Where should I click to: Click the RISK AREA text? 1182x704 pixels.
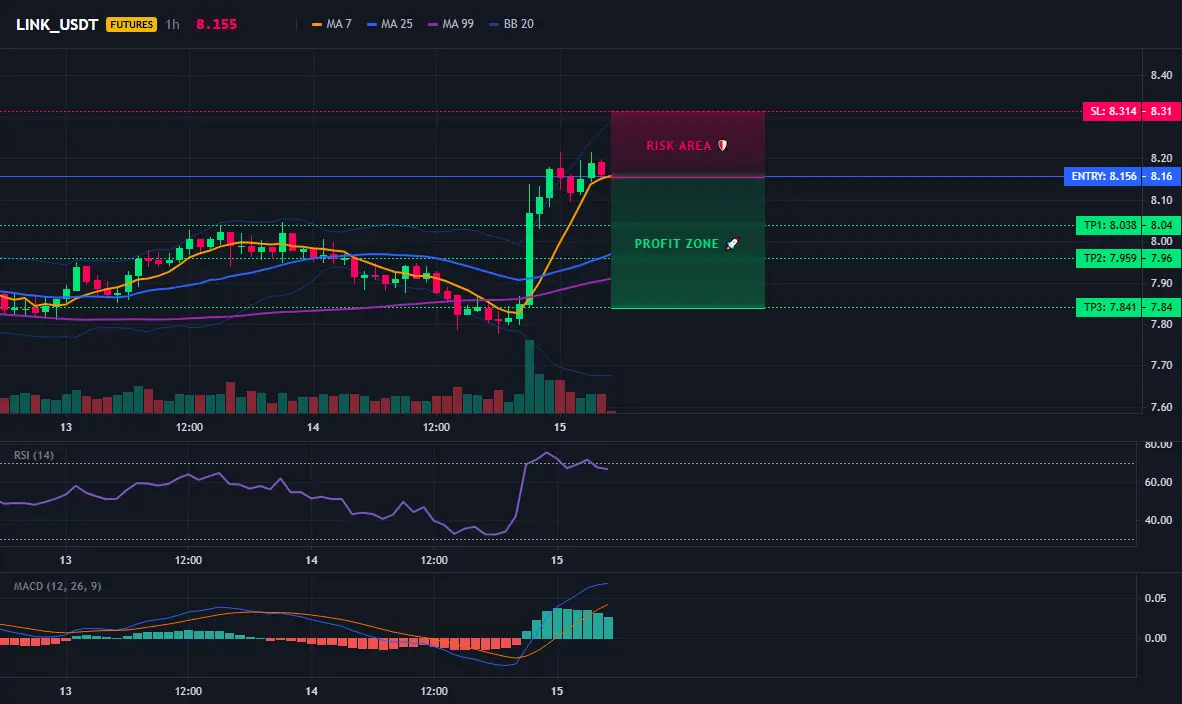coord(678,145)
